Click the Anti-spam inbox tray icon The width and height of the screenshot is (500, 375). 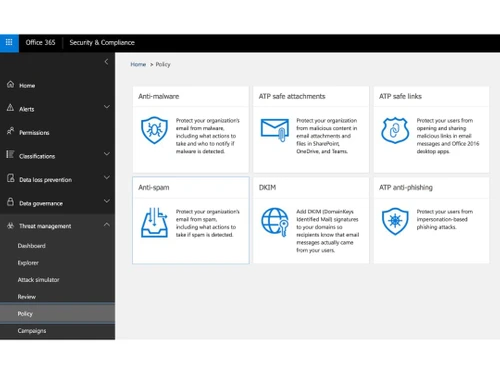[x=154, y=222]
